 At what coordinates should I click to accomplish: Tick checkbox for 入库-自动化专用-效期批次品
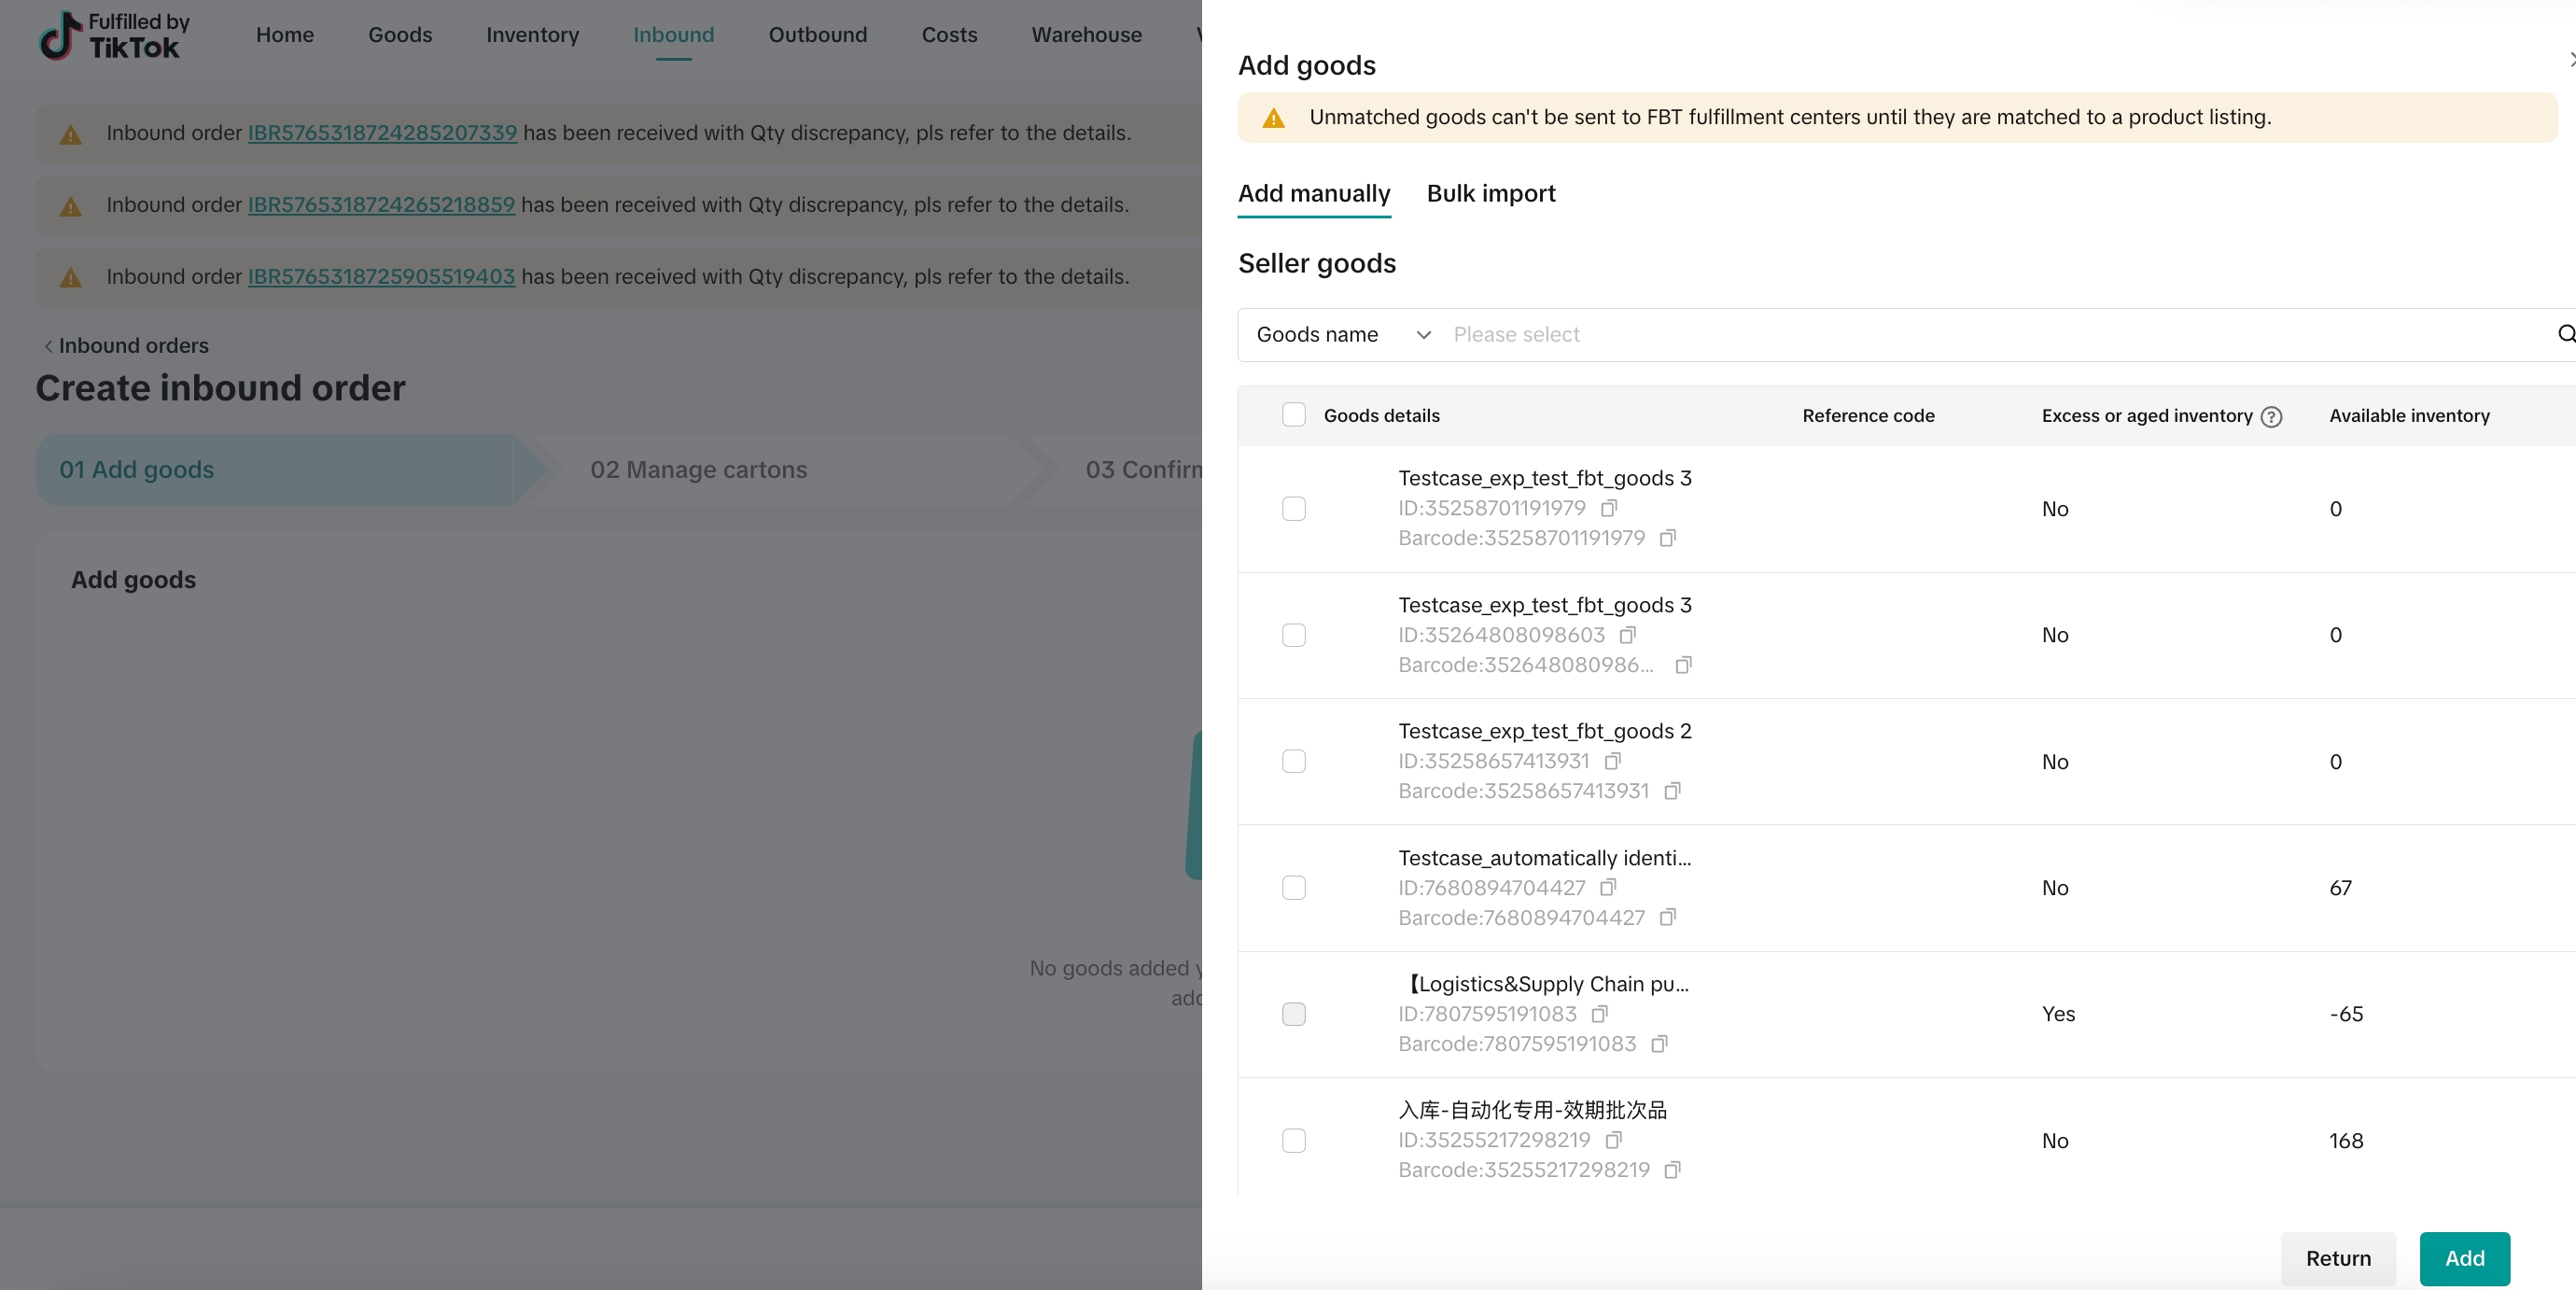point(1294,1140)
